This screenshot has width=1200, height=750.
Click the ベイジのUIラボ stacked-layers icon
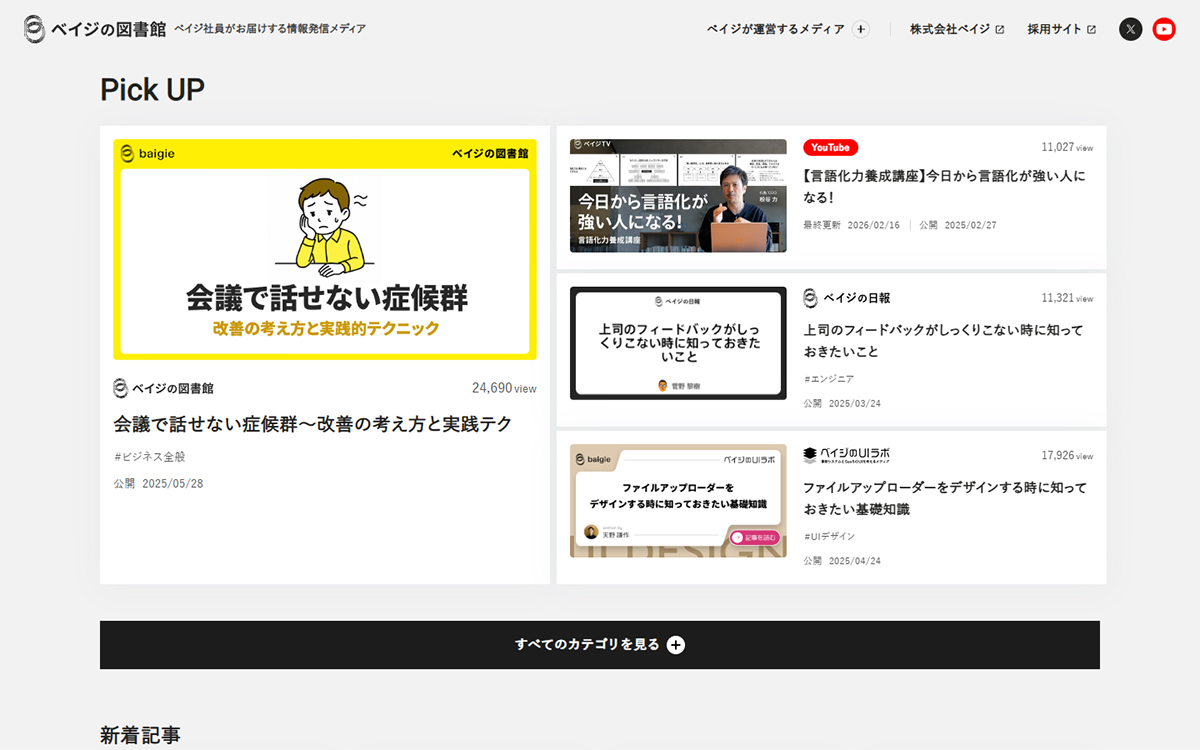809,453
